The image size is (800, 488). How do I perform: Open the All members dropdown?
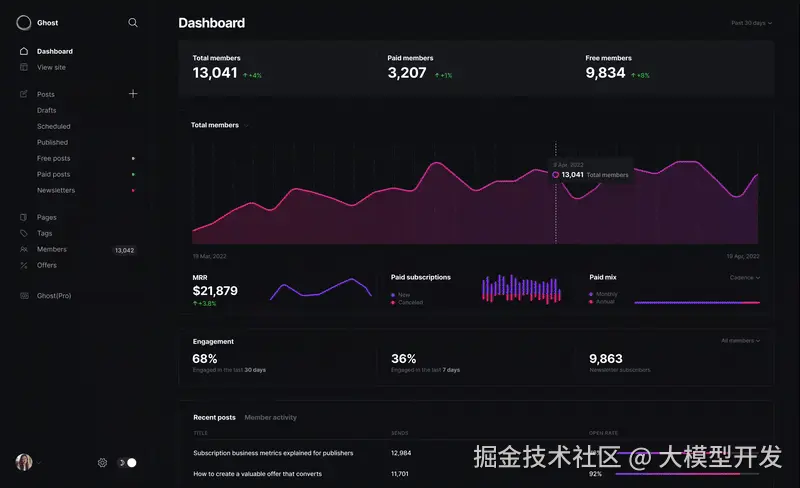click(x=741, y=340)
